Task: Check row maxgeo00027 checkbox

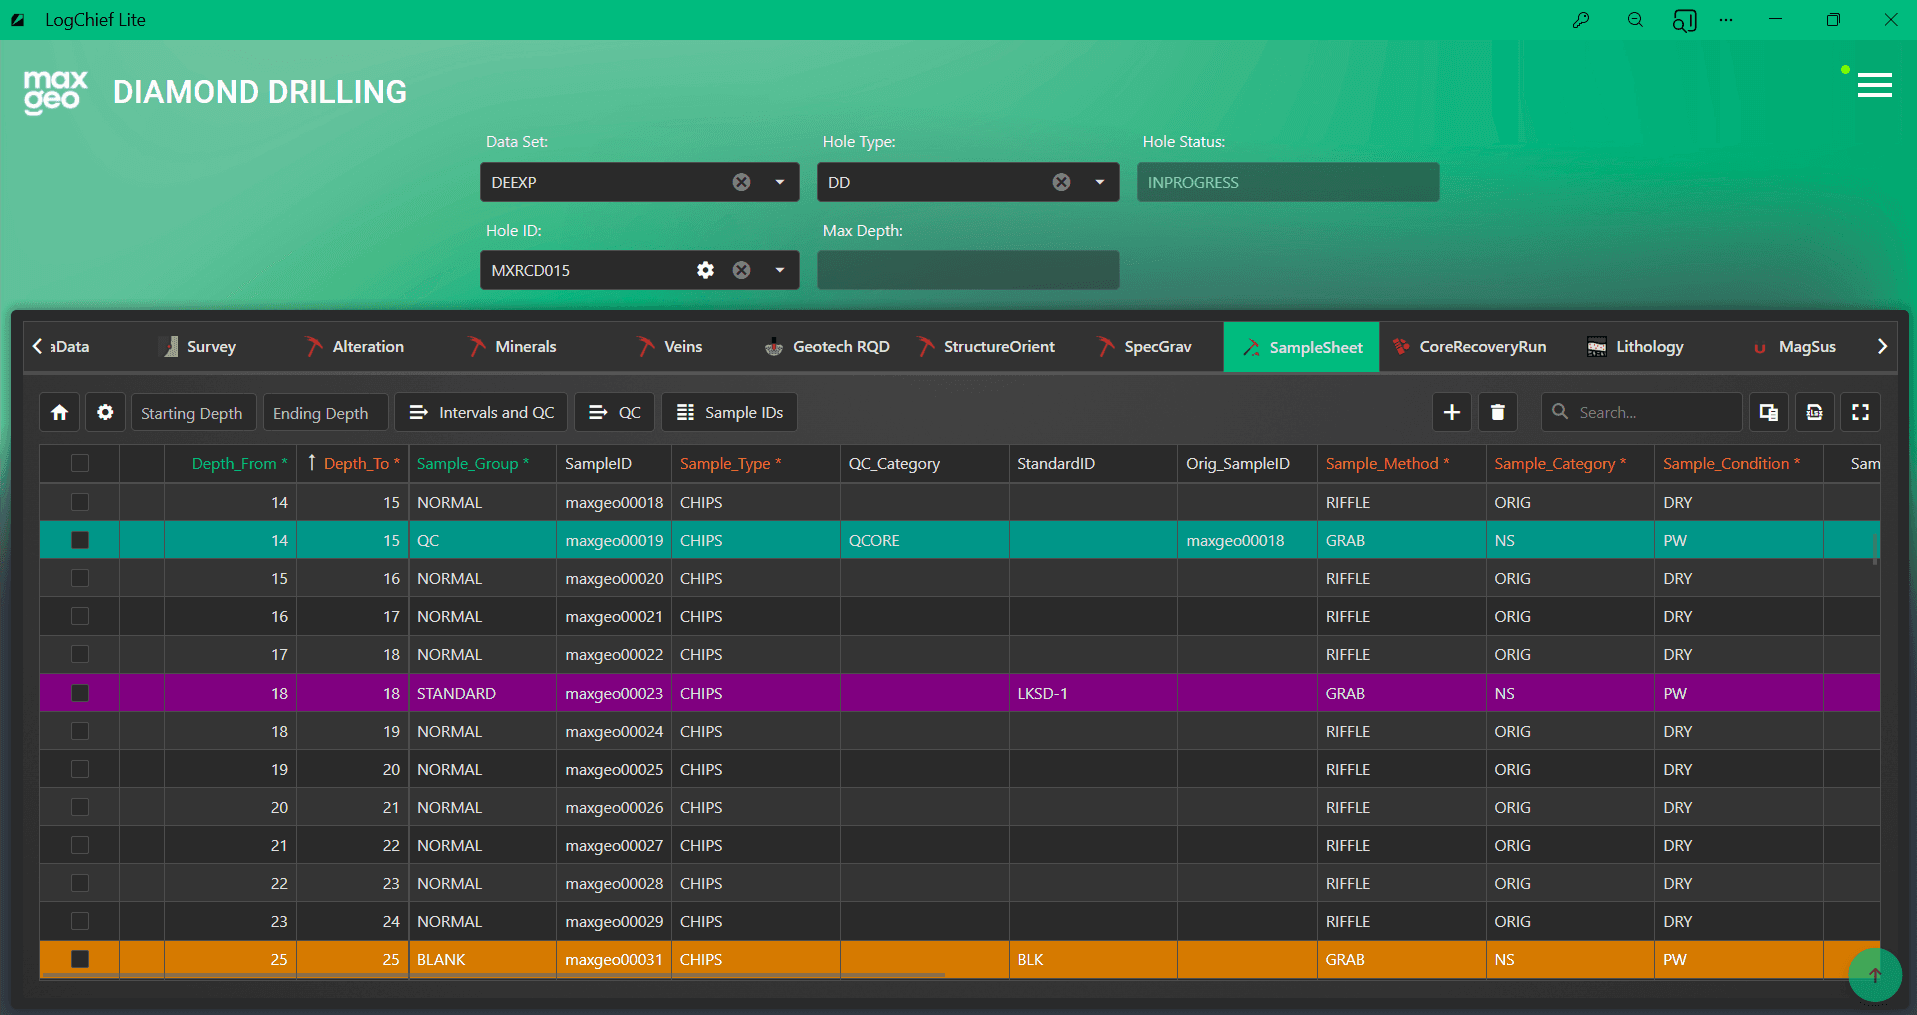Action: tap(80, 845)
